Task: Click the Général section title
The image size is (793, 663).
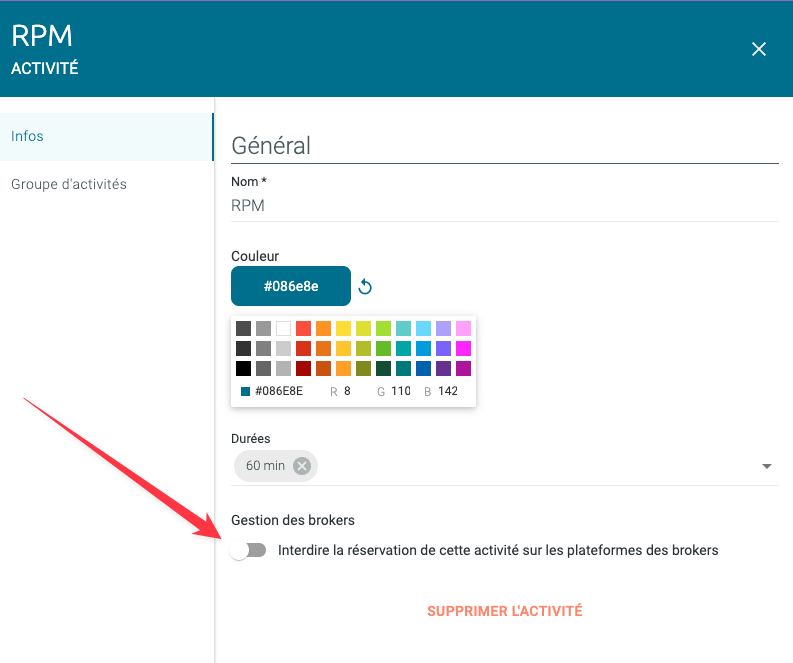Action: 271,146
